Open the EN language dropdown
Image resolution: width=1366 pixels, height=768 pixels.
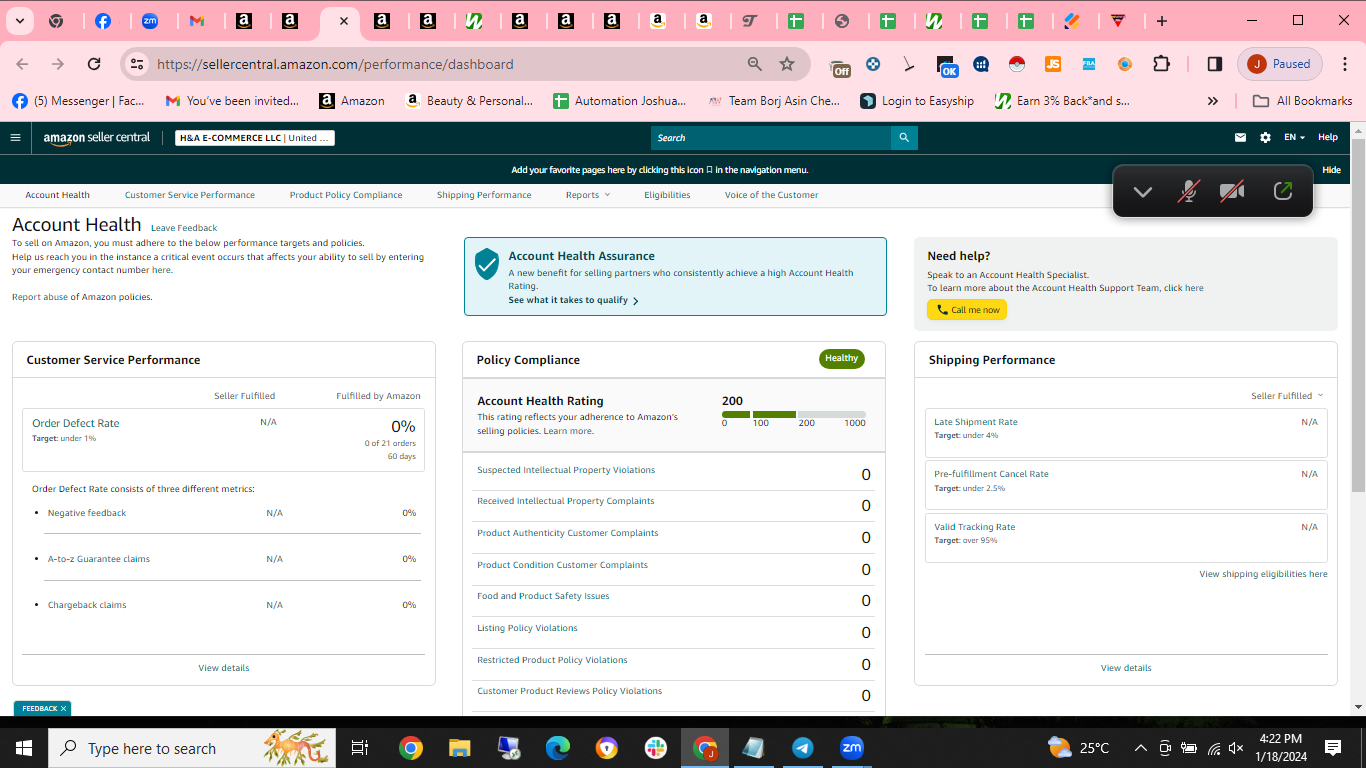pyautogui.click(x=1294, y=138)
